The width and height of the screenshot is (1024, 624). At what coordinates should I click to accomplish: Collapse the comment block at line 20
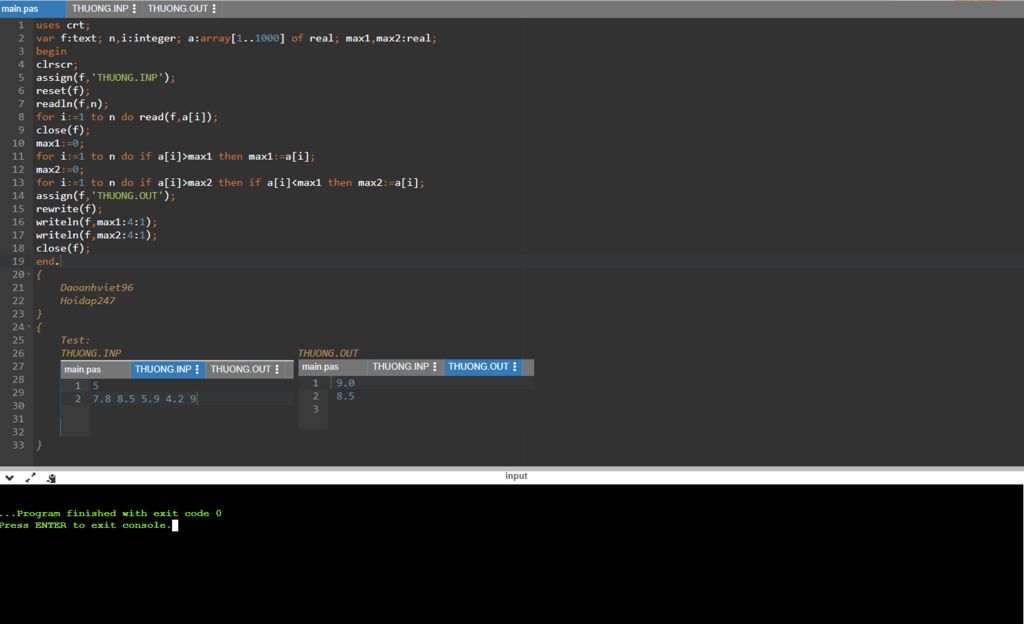pyautogui.click(x=29, y=275)
